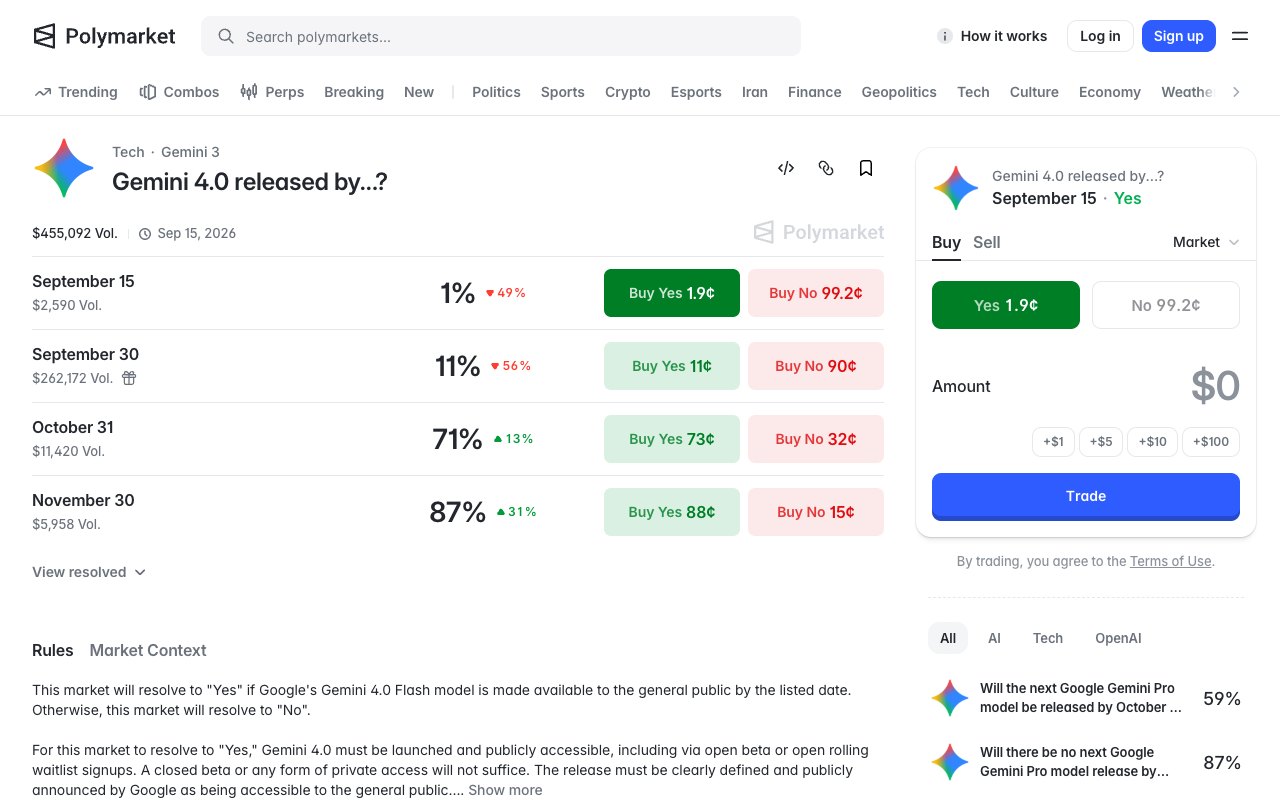
Task: Open next Gemini Pro by October market thumbnail
Action: point(950,698)
